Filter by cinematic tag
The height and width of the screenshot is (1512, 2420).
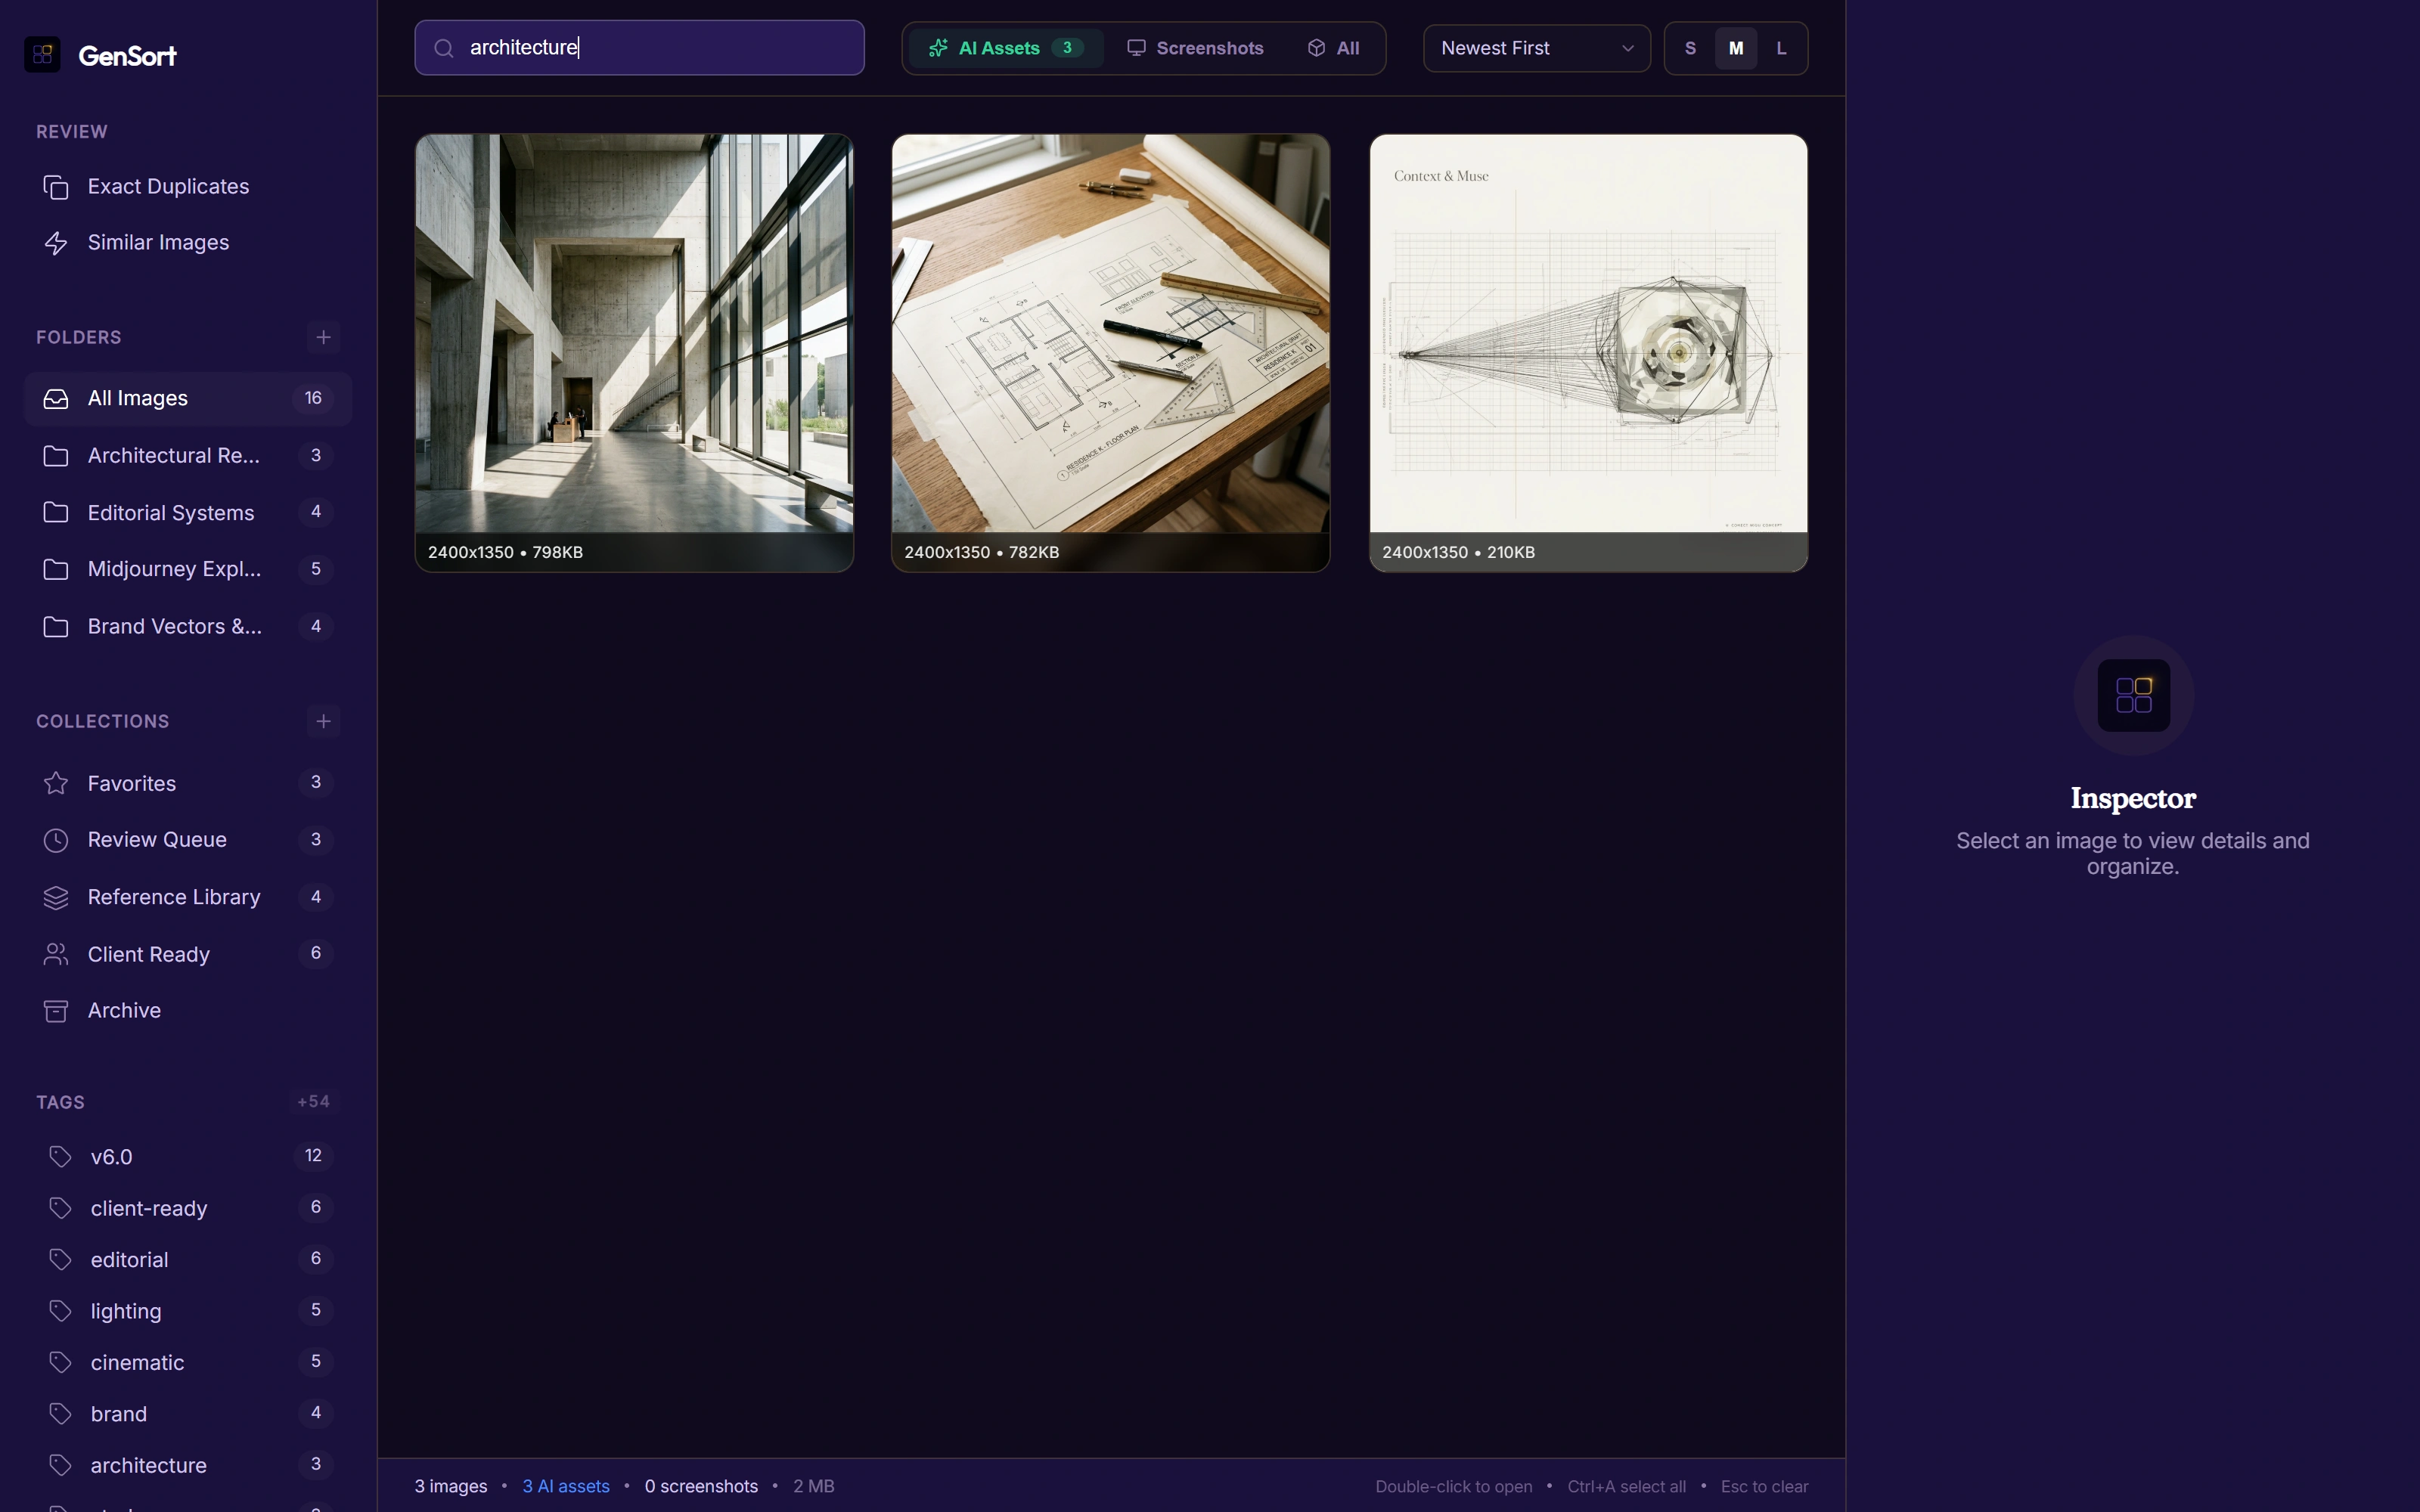188,1362
